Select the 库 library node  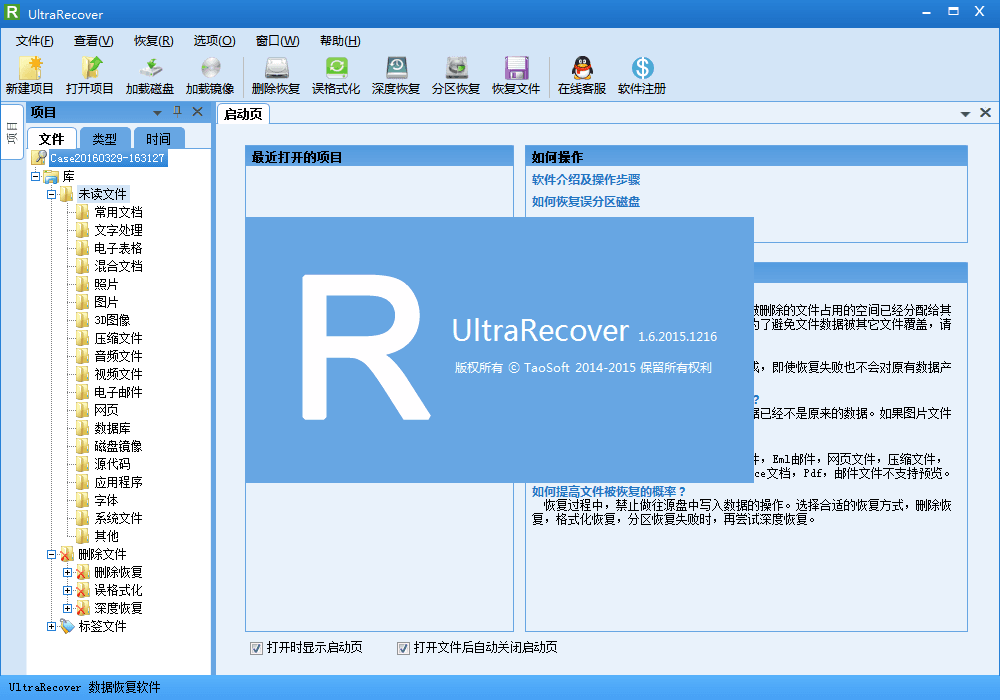[68, 176]
